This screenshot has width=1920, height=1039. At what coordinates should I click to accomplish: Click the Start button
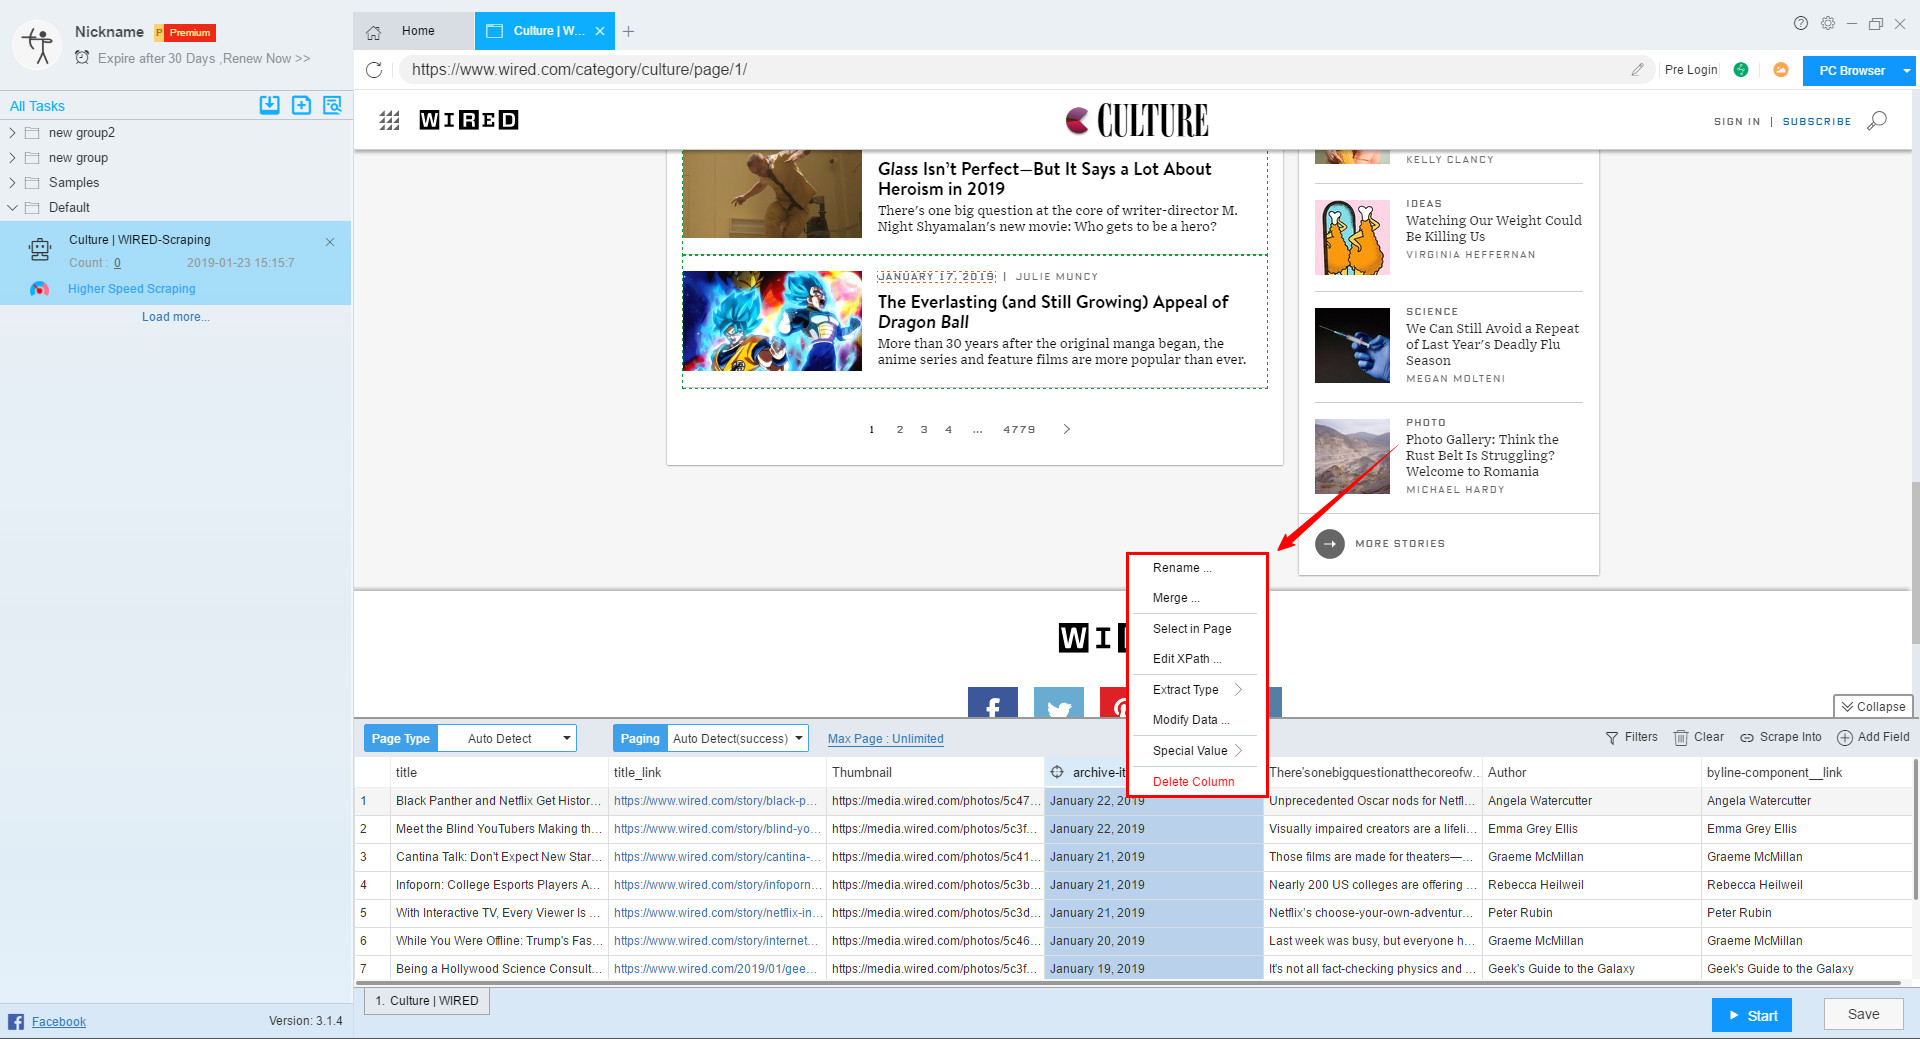(x=1752, y=1015)
